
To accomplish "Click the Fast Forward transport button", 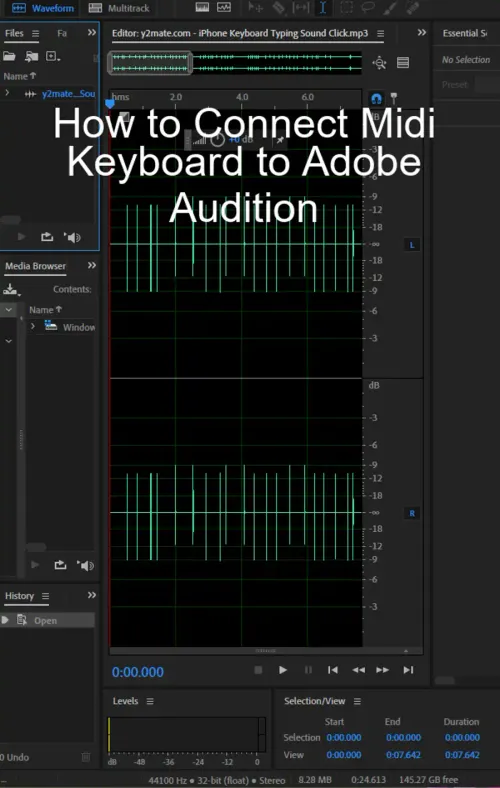I will [x=382, y=670].
